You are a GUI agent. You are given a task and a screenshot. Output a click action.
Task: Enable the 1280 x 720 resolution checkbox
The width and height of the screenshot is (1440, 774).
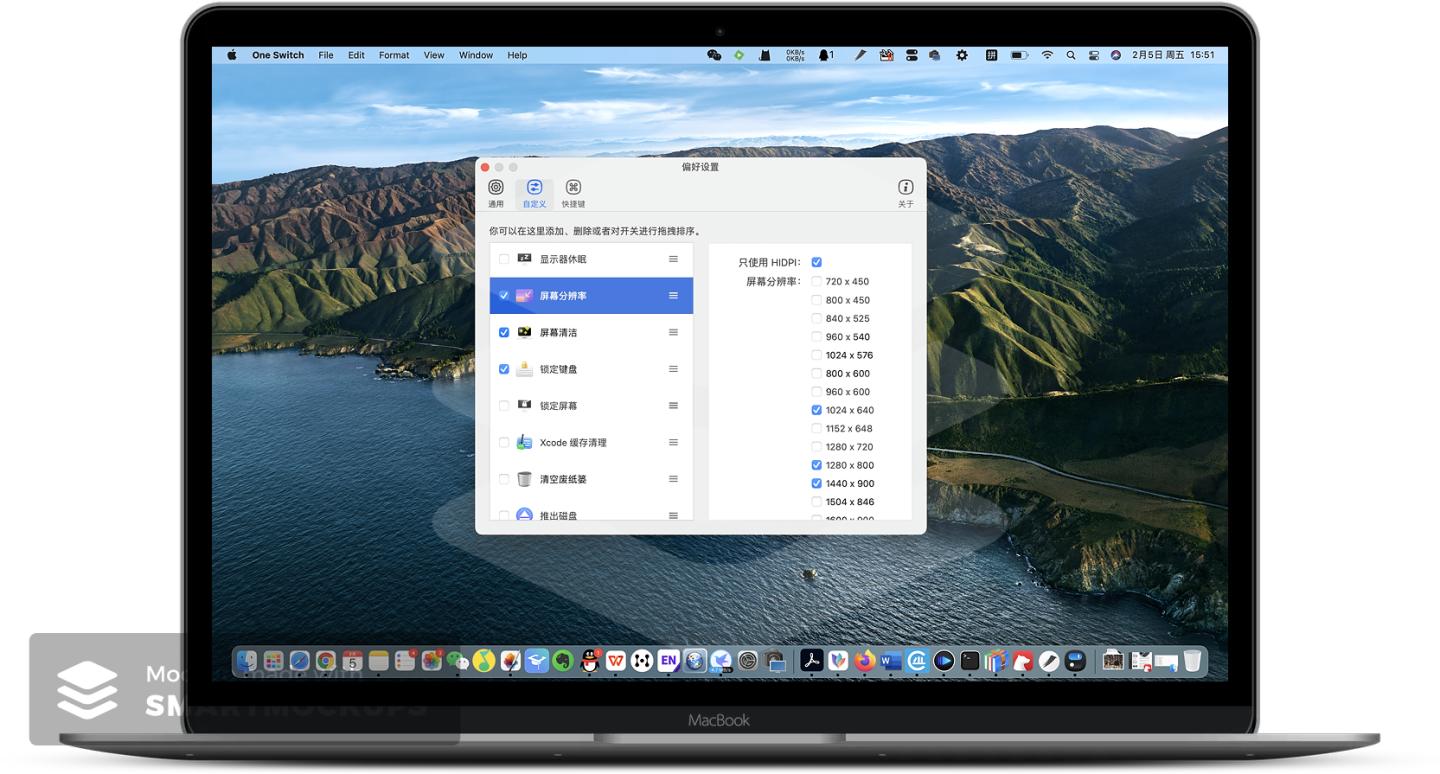click(x=817, y=446)
